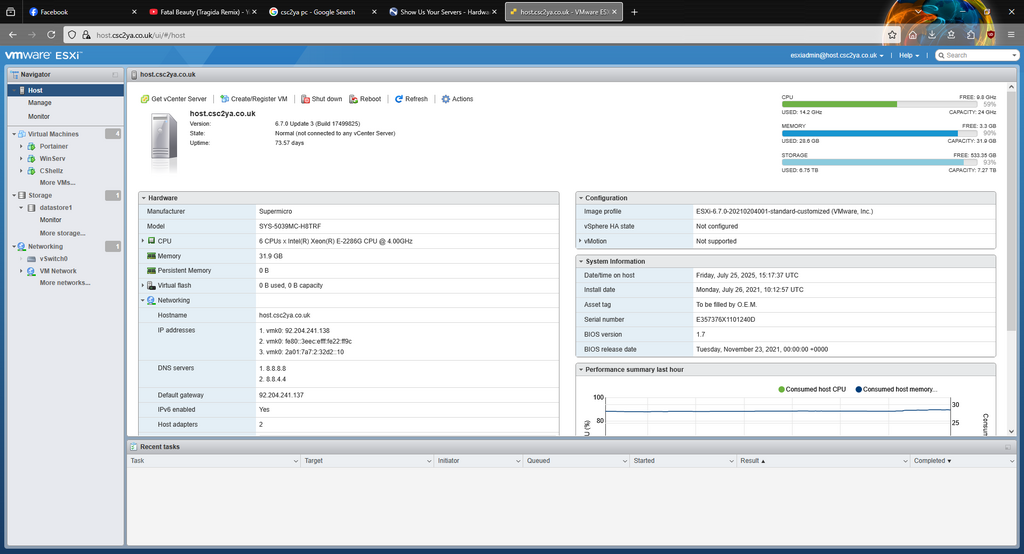
Task: Expand the Portainer VM tree node
Action: pyautogui.click(x=21, y=146)
